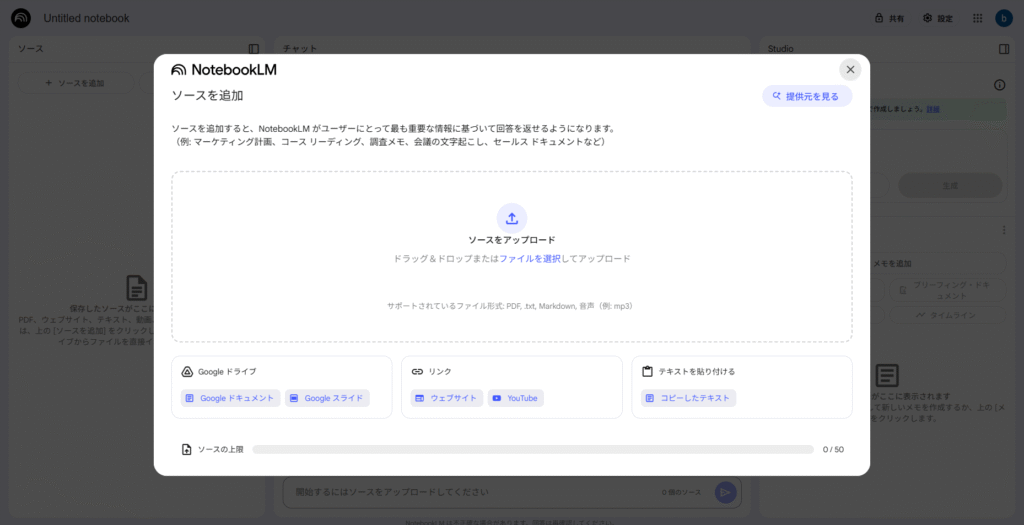Click the ソースの上限 progress bar

point(532,449)
